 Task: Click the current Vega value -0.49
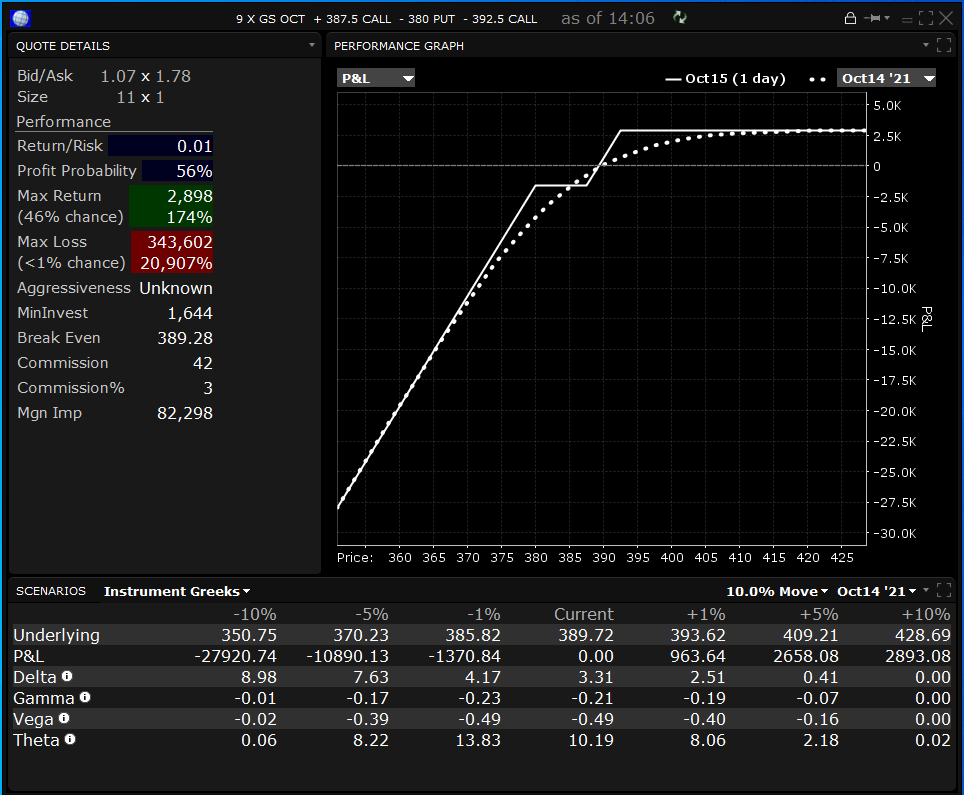pos(593,719)
